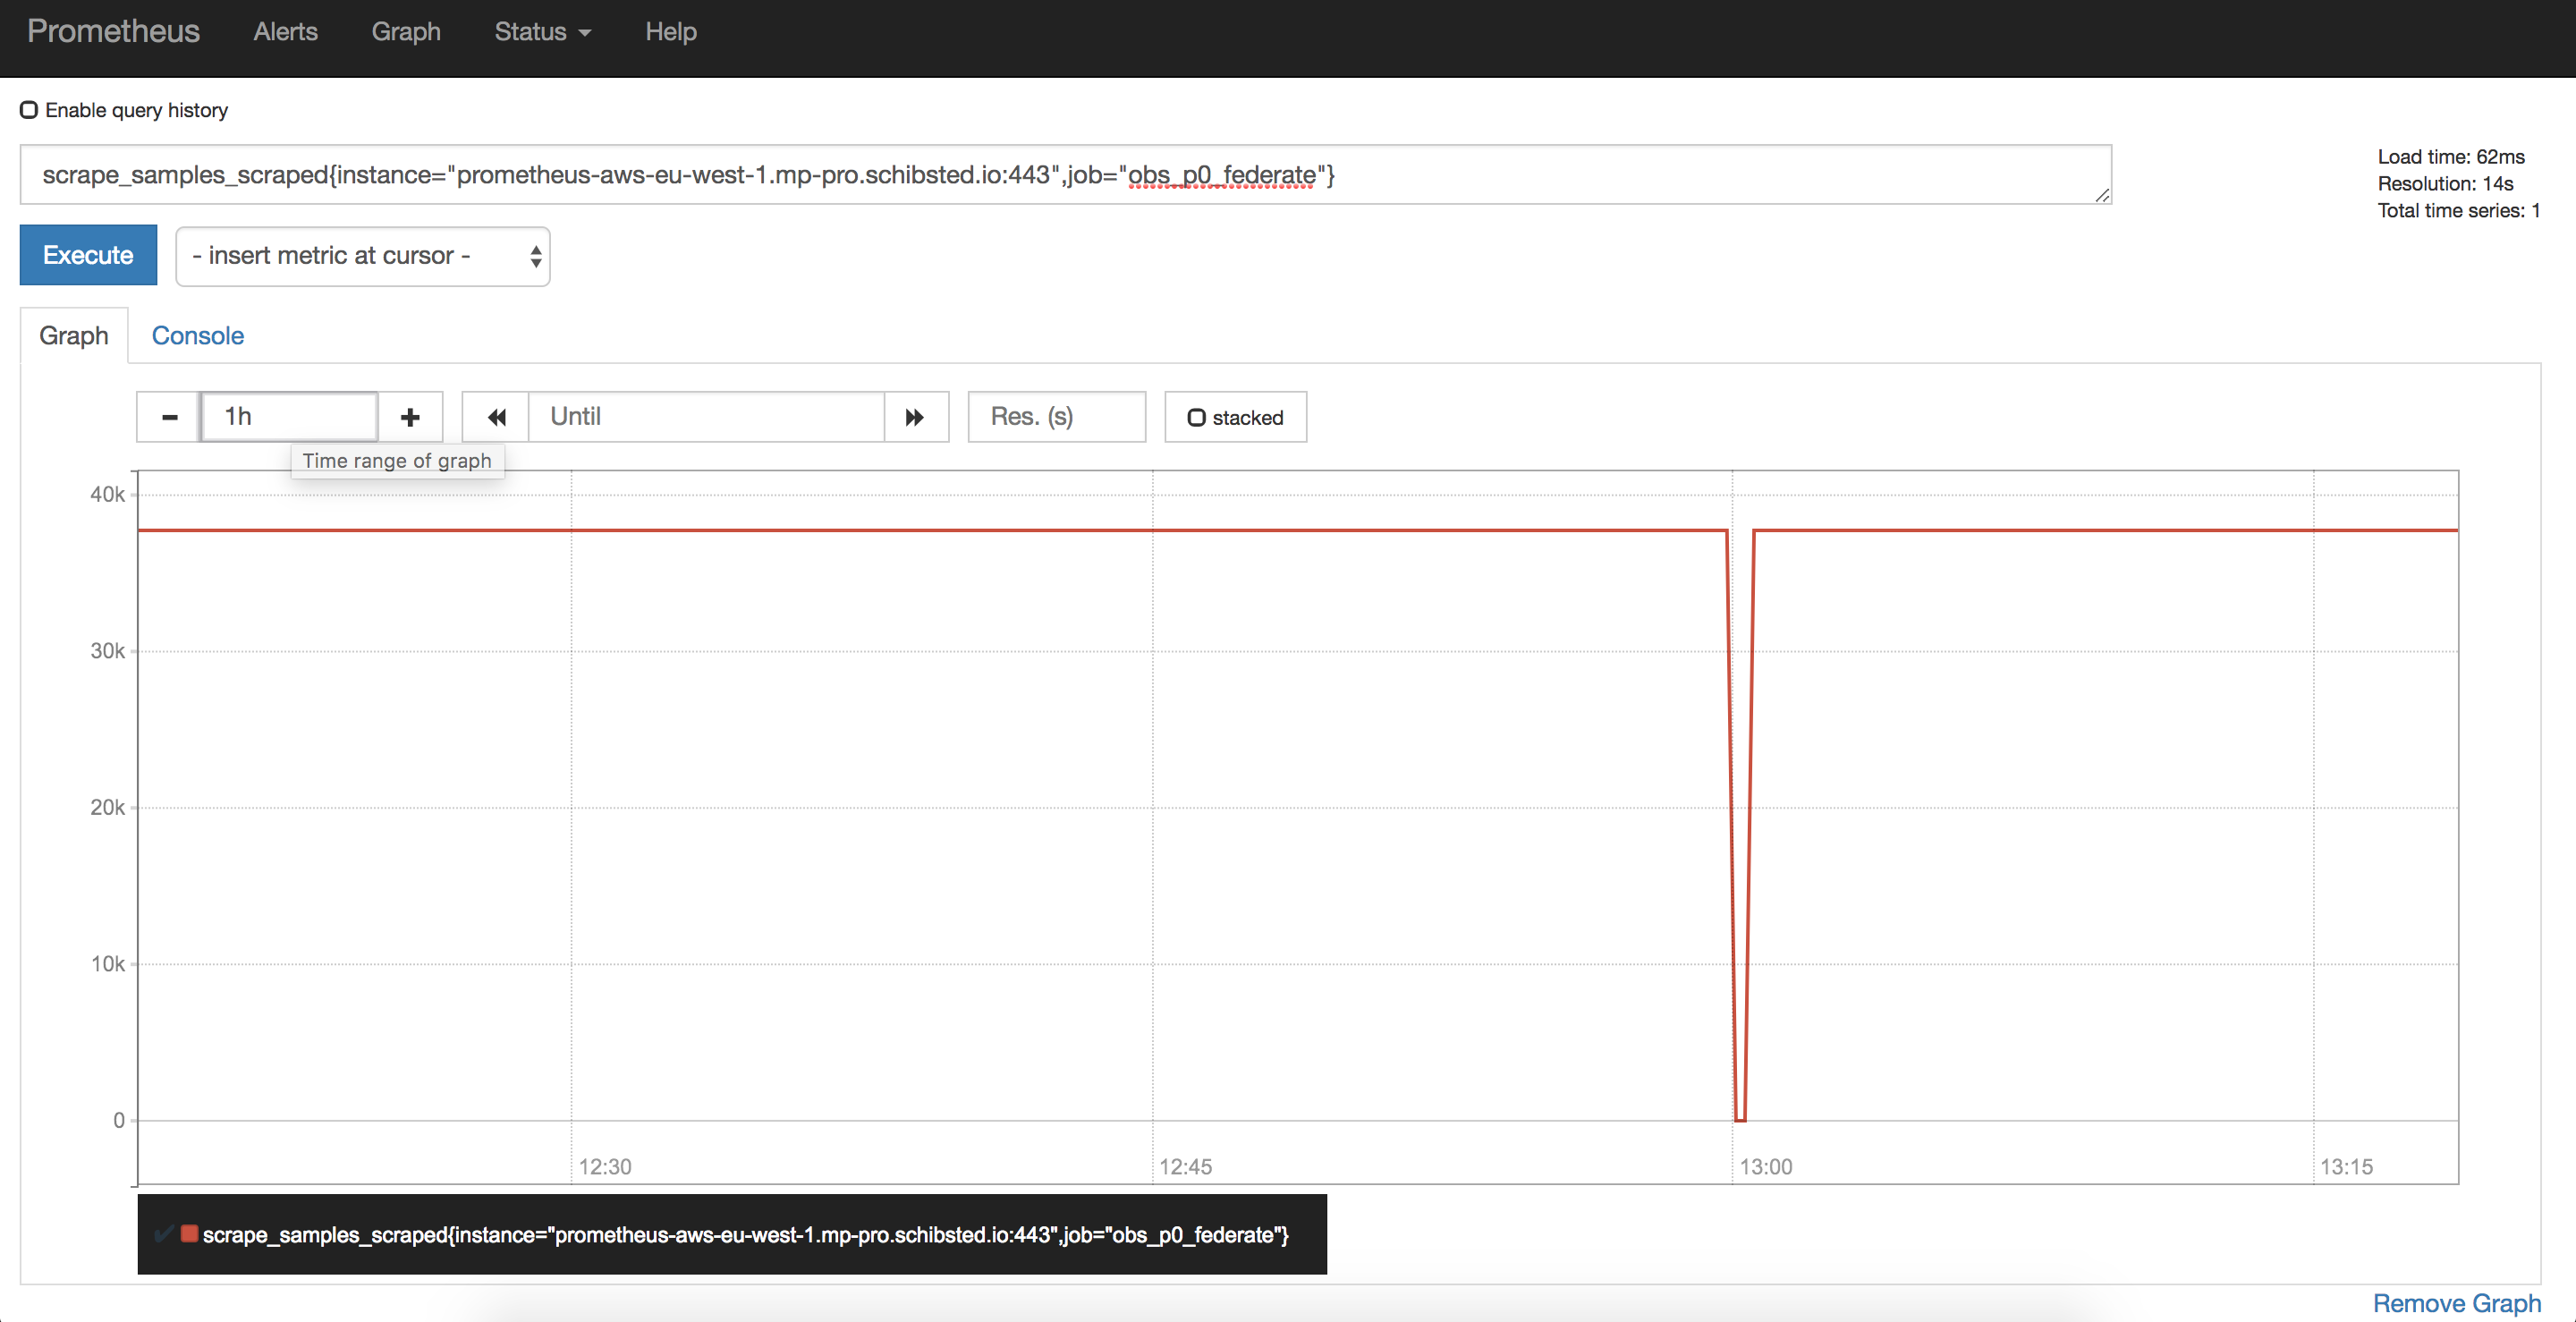2576x1322 pixels.
Task: Open Help from the top navigation
Action: tap(670, 32)
